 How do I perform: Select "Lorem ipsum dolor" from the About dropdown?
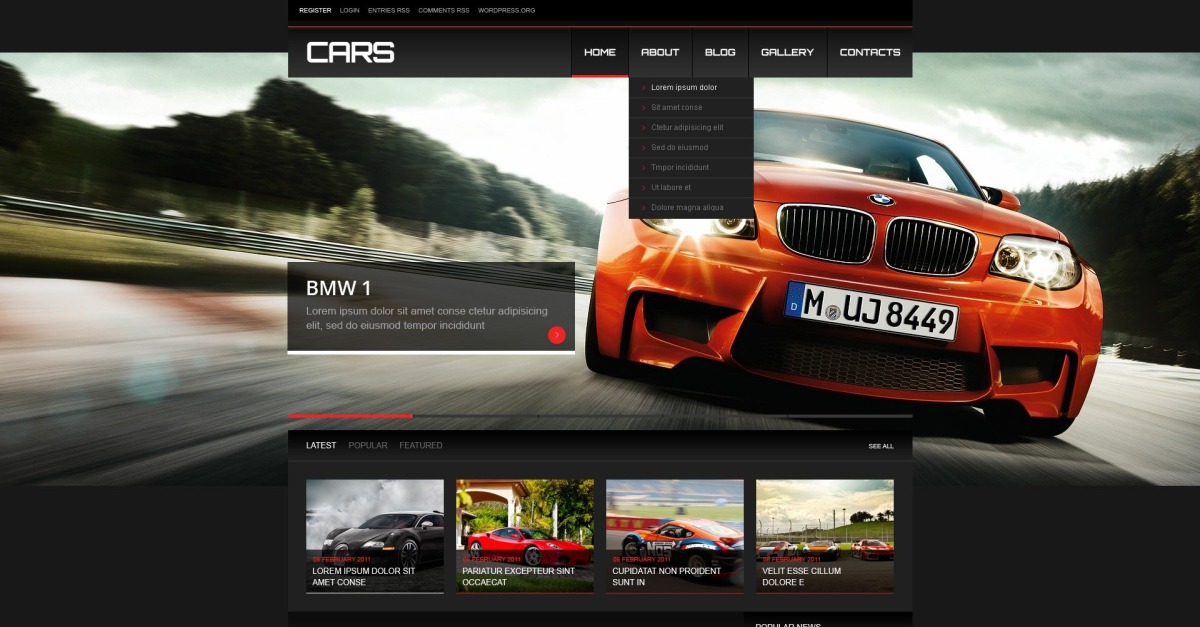pyautogui.click(x=684, y=88)
